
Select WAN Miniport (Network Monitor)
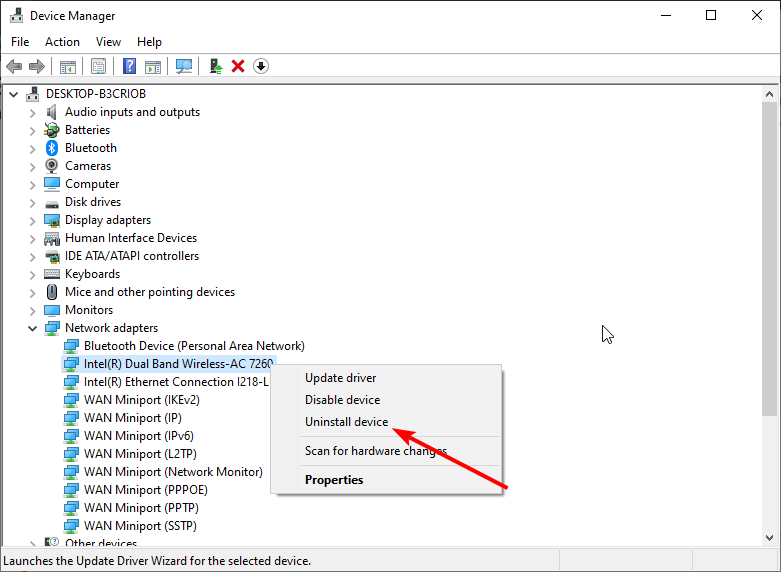173,471
